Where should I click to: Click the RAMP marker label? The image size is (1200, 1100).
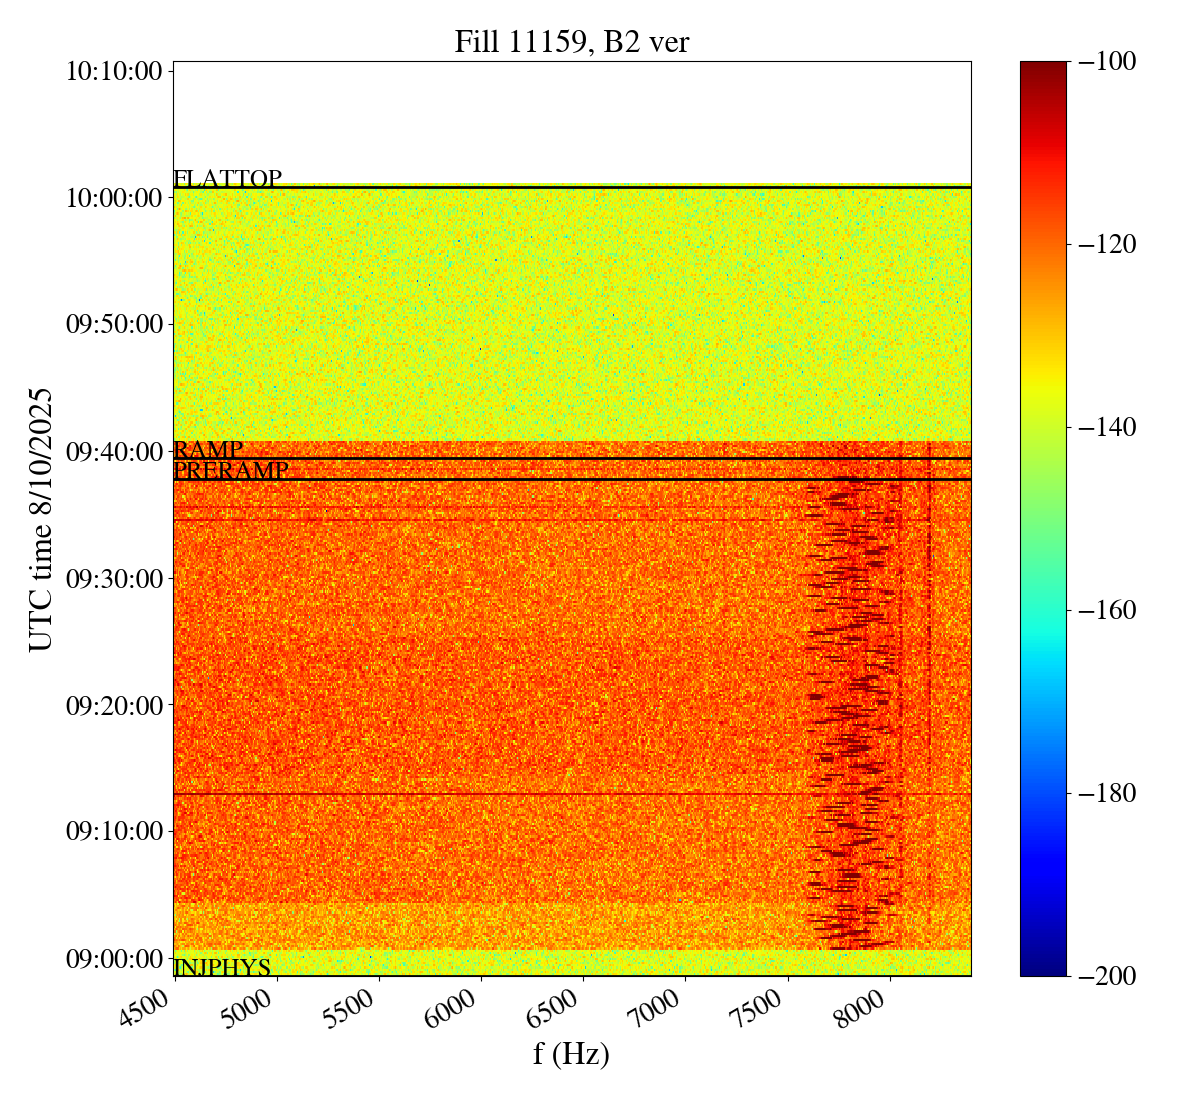click(x=208, y=450)
